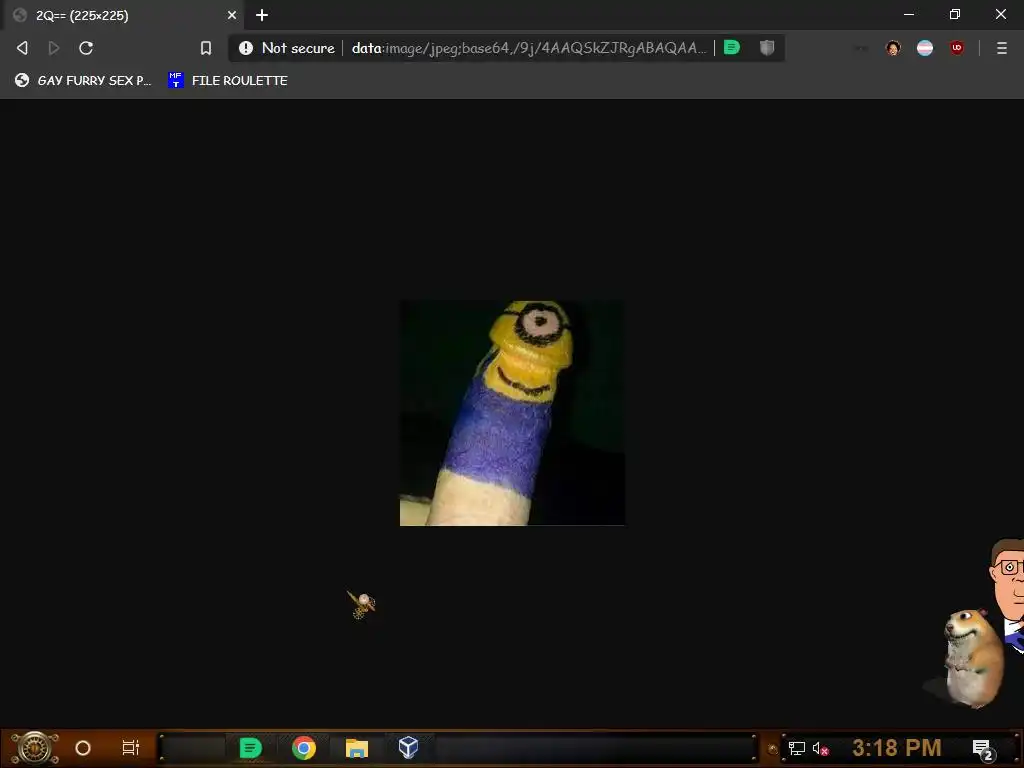Image resolution: width=1024 pixels, height=768 pixels.
Task: Open File Explorer from the taskbar
Action: [357, 748]
